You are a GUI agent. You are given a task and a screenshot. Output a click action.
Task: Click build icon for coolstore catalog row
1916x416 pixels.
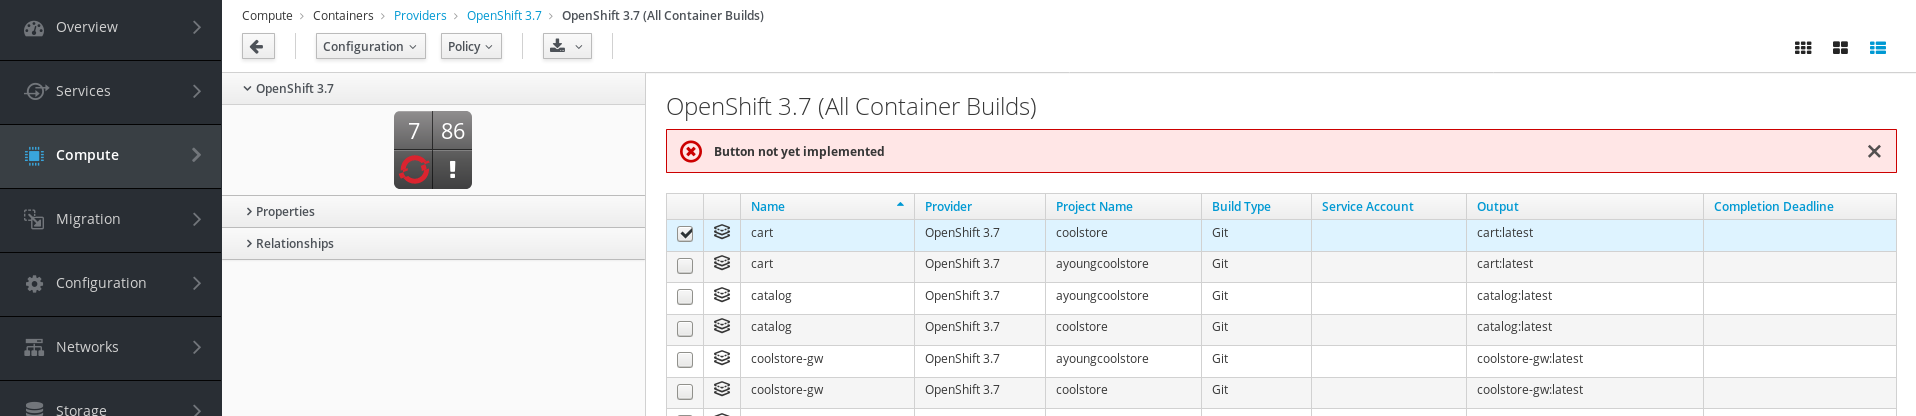point(722,326)
